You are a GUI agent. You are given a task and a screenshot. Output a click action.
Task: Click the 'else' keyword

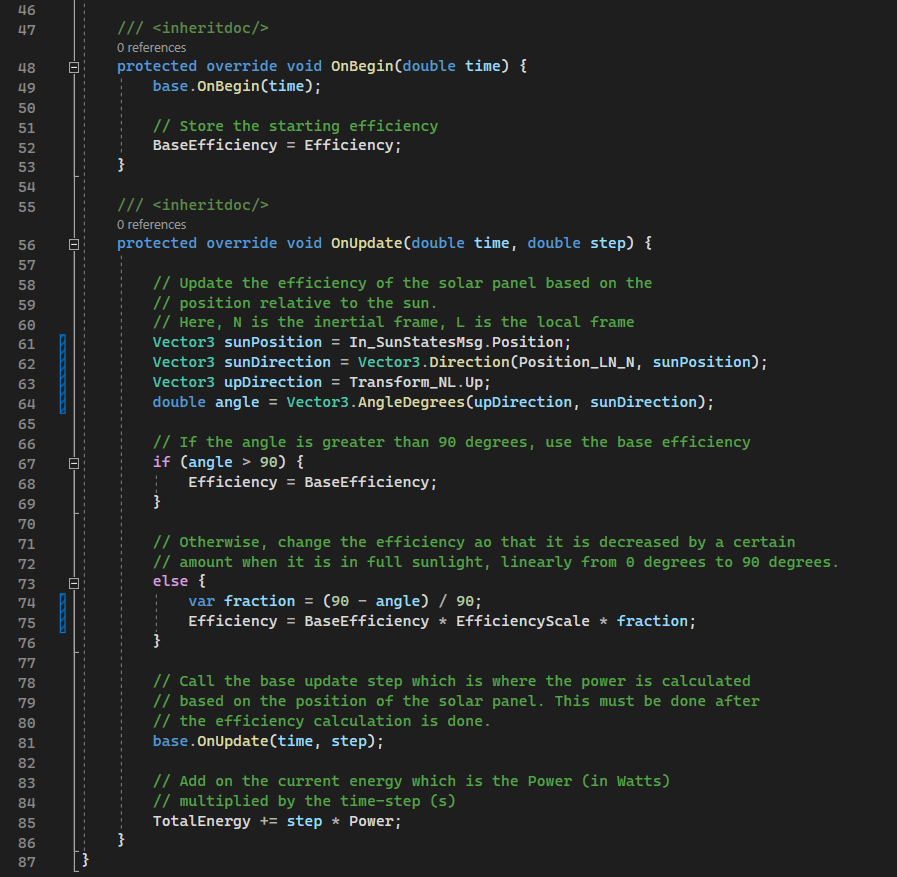(170, 581)
